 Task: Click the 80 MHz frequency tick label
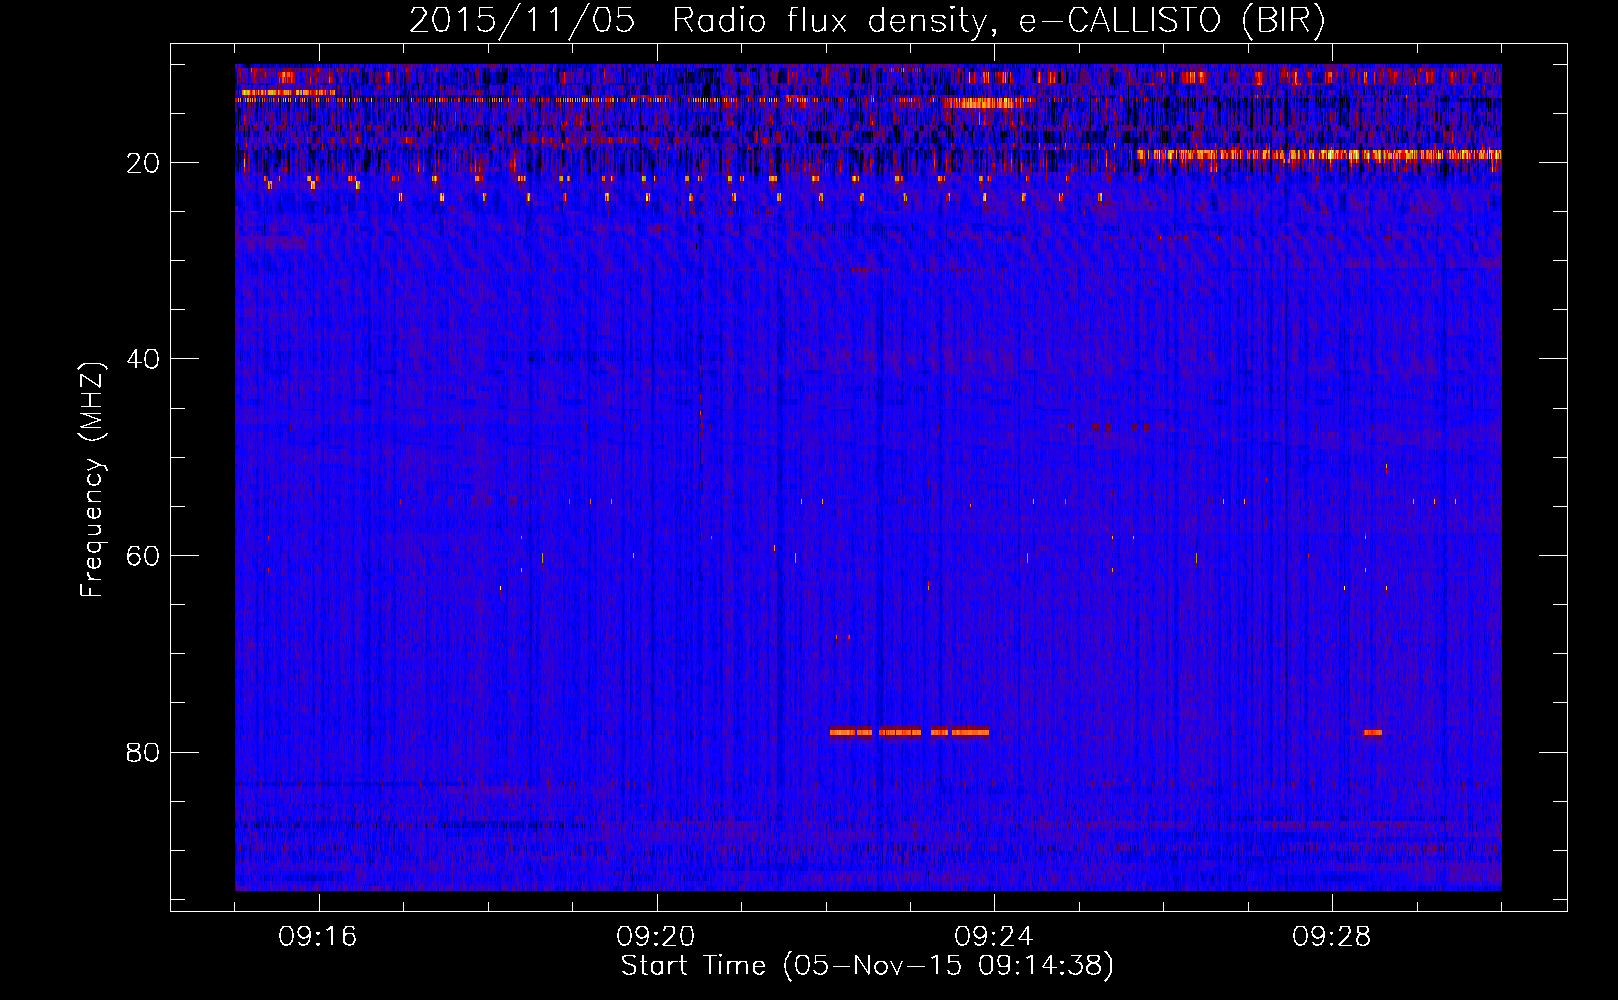[144, 752]
